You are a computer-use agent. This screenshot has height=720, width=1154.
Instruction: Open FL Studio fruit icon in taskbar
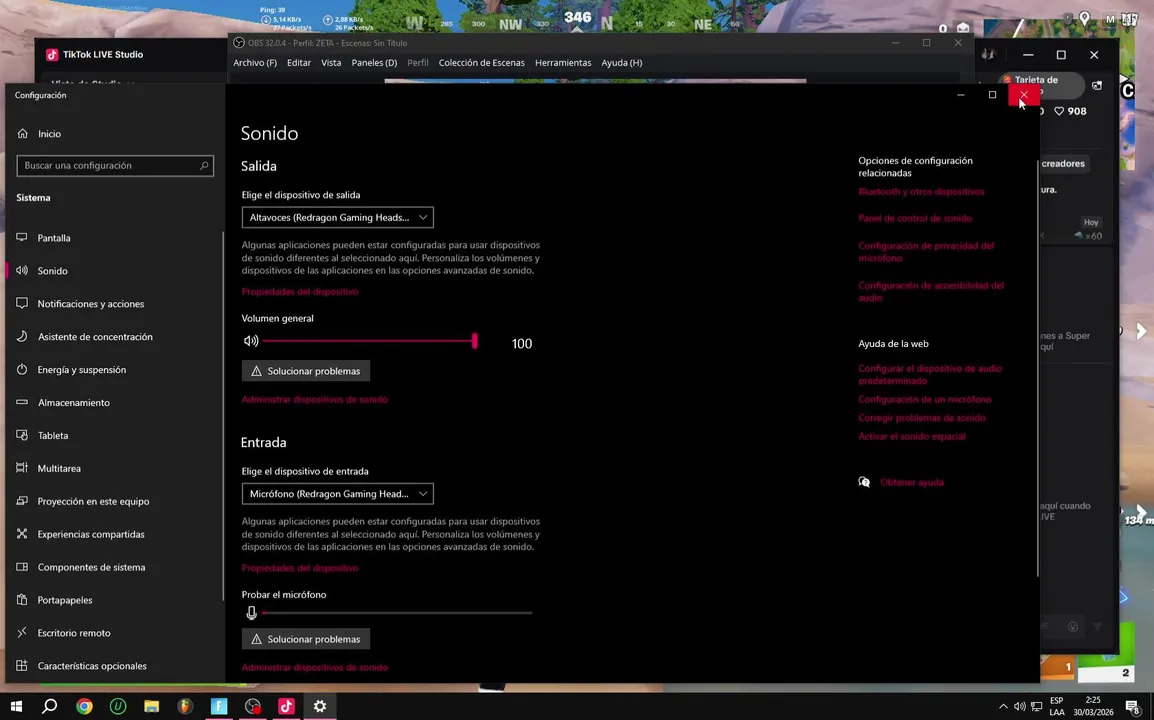tap(185, 706)
